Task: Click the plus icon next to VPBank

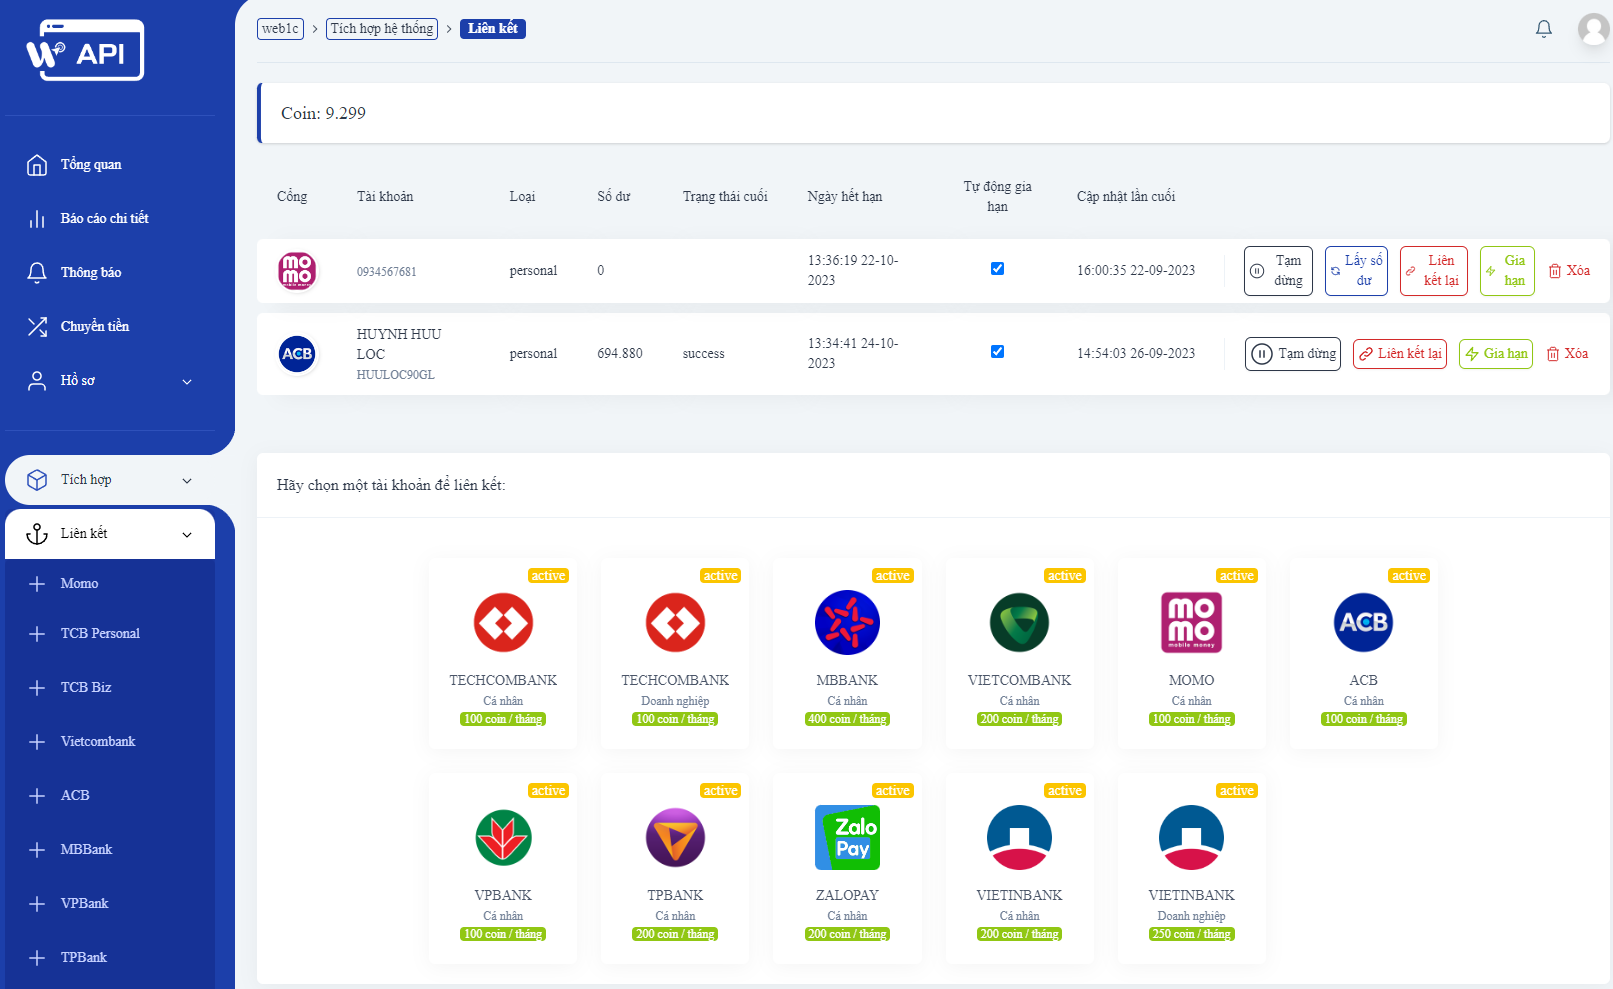Action: [37, 904]
